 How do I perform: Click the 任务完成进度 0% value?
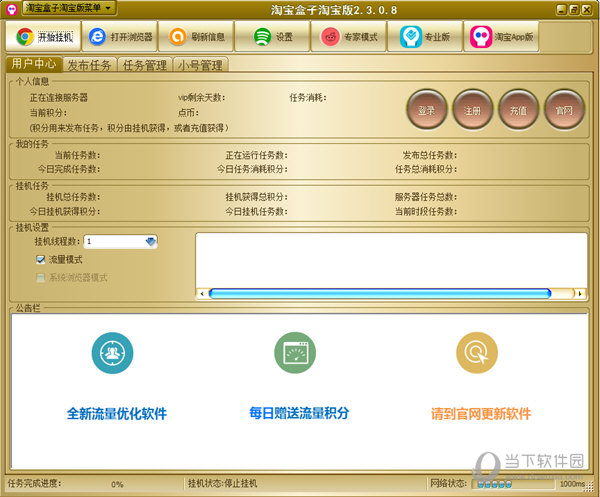pos(117,484)
